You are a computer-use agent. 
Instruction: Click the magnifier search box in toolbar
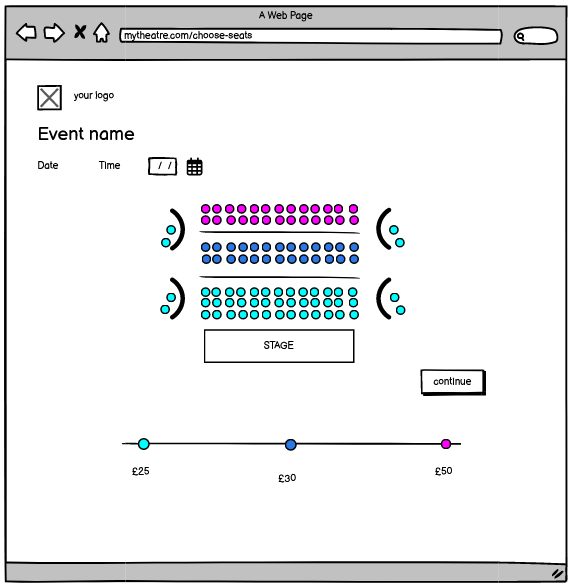pos(536,36)
